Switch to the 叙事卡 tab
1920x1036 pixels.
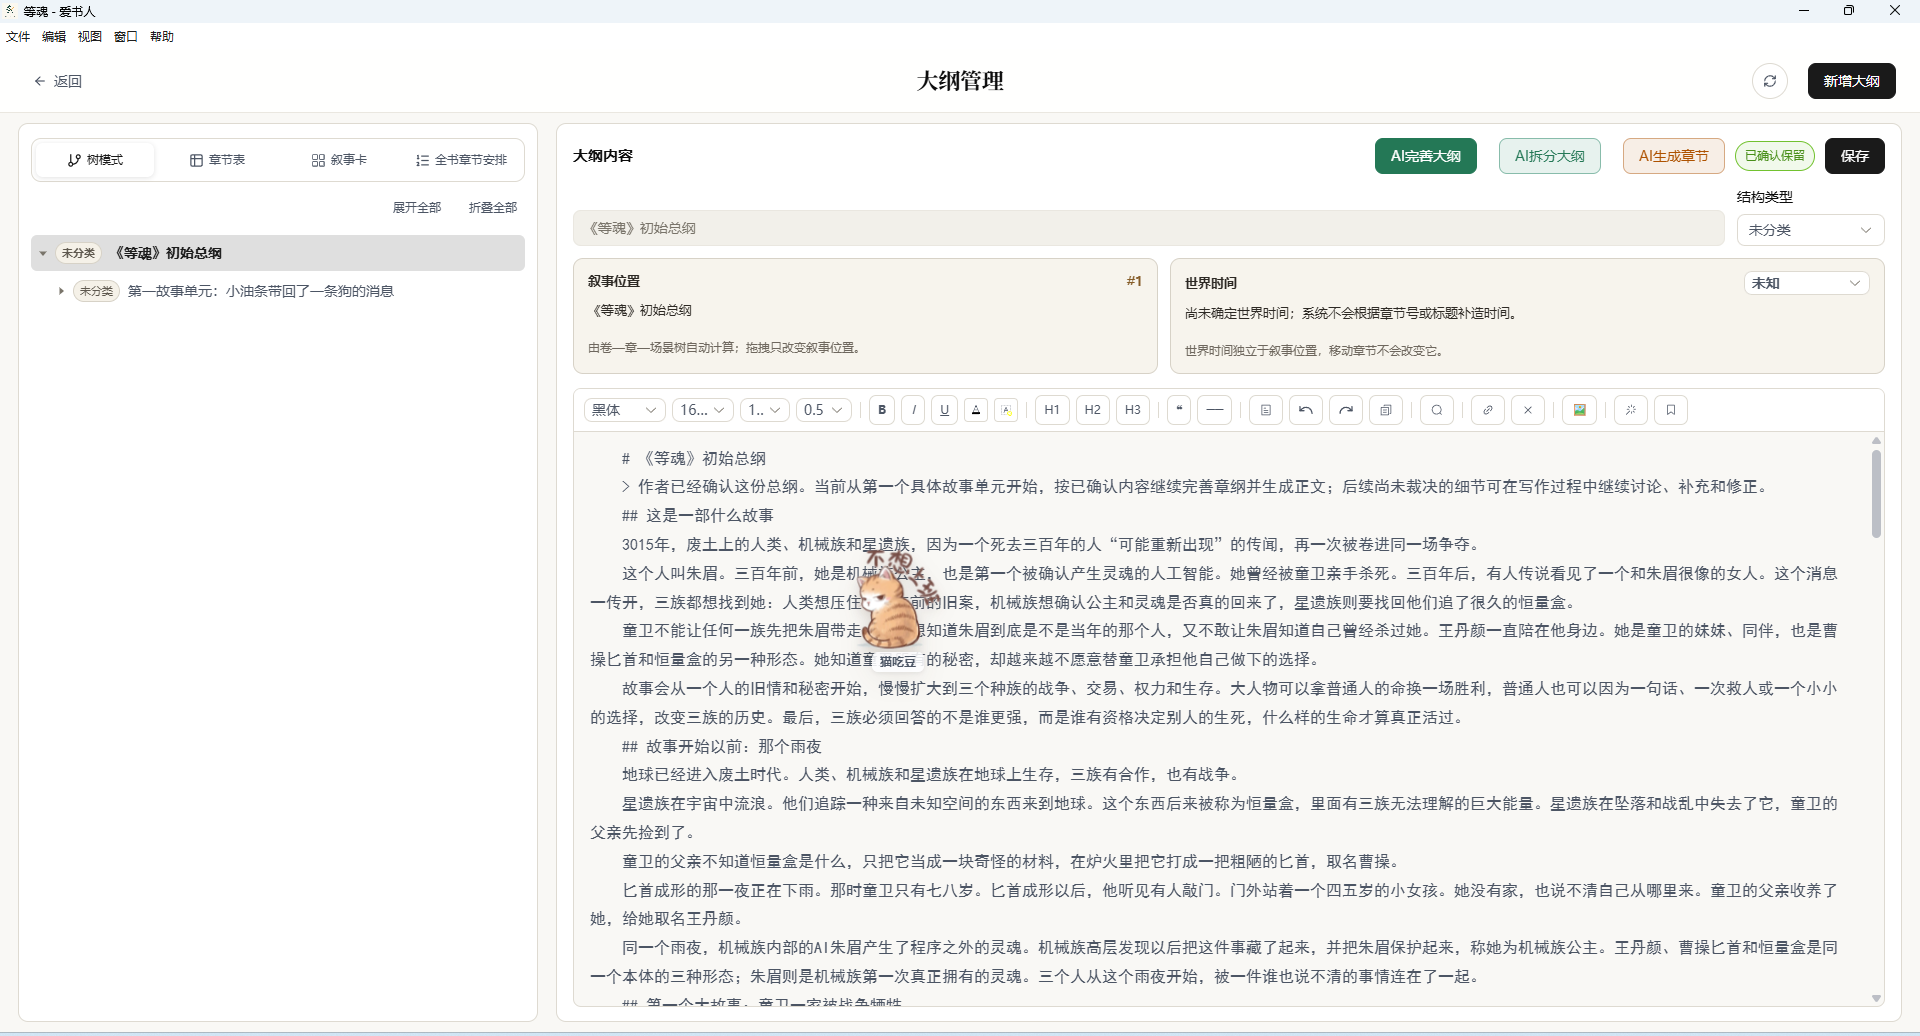[x=339, y=160]
